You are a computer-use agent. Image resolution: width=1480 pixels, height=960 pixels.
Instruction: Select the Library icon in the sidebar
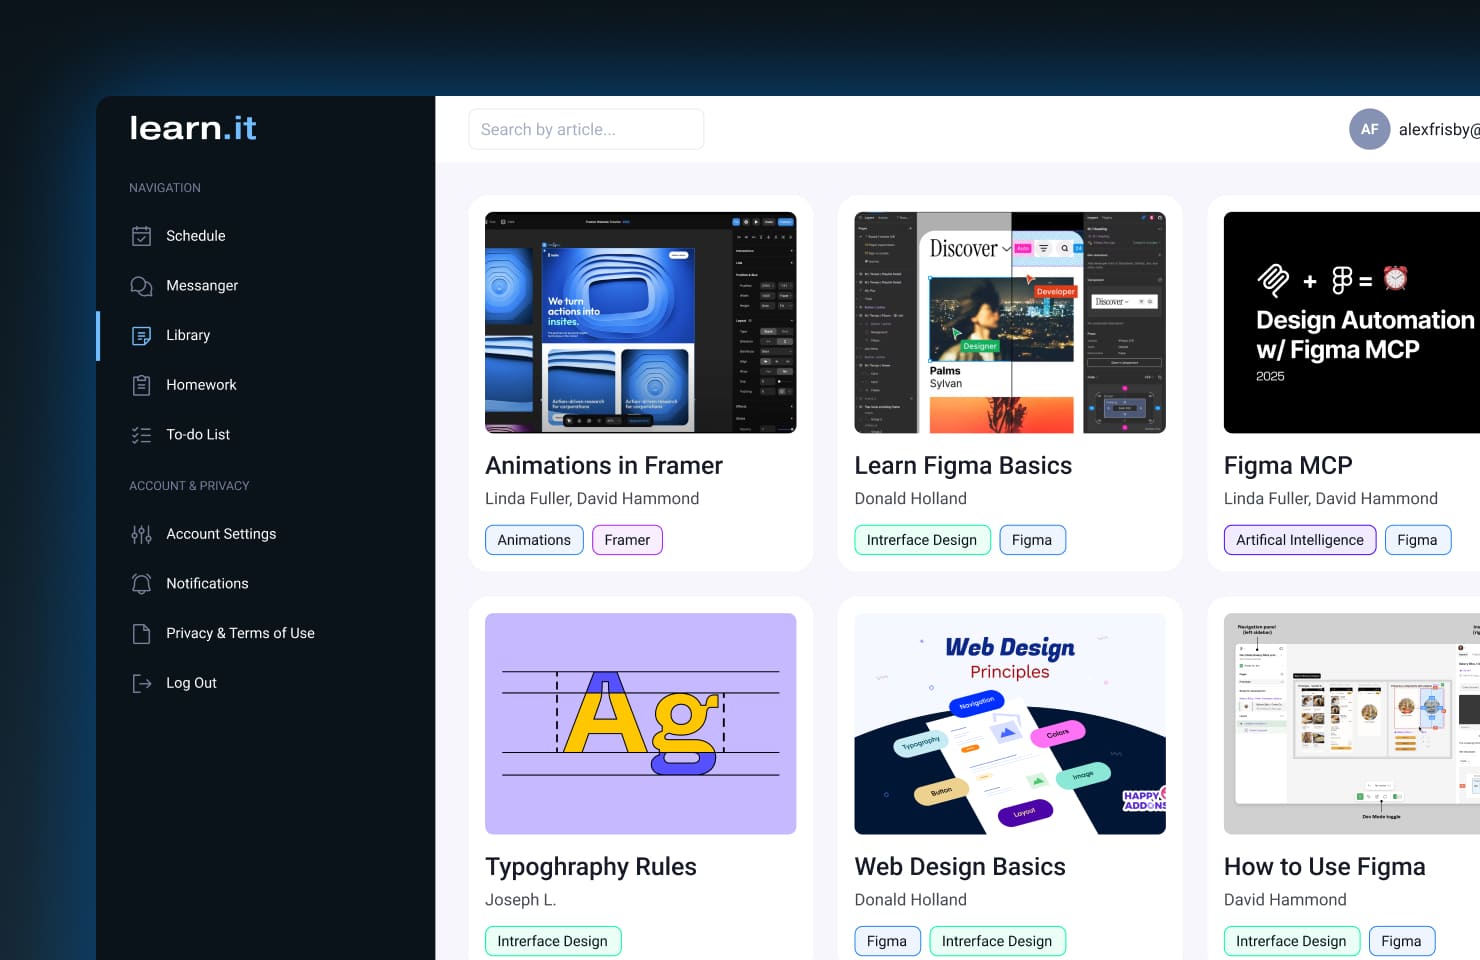[x=141, y=335]
